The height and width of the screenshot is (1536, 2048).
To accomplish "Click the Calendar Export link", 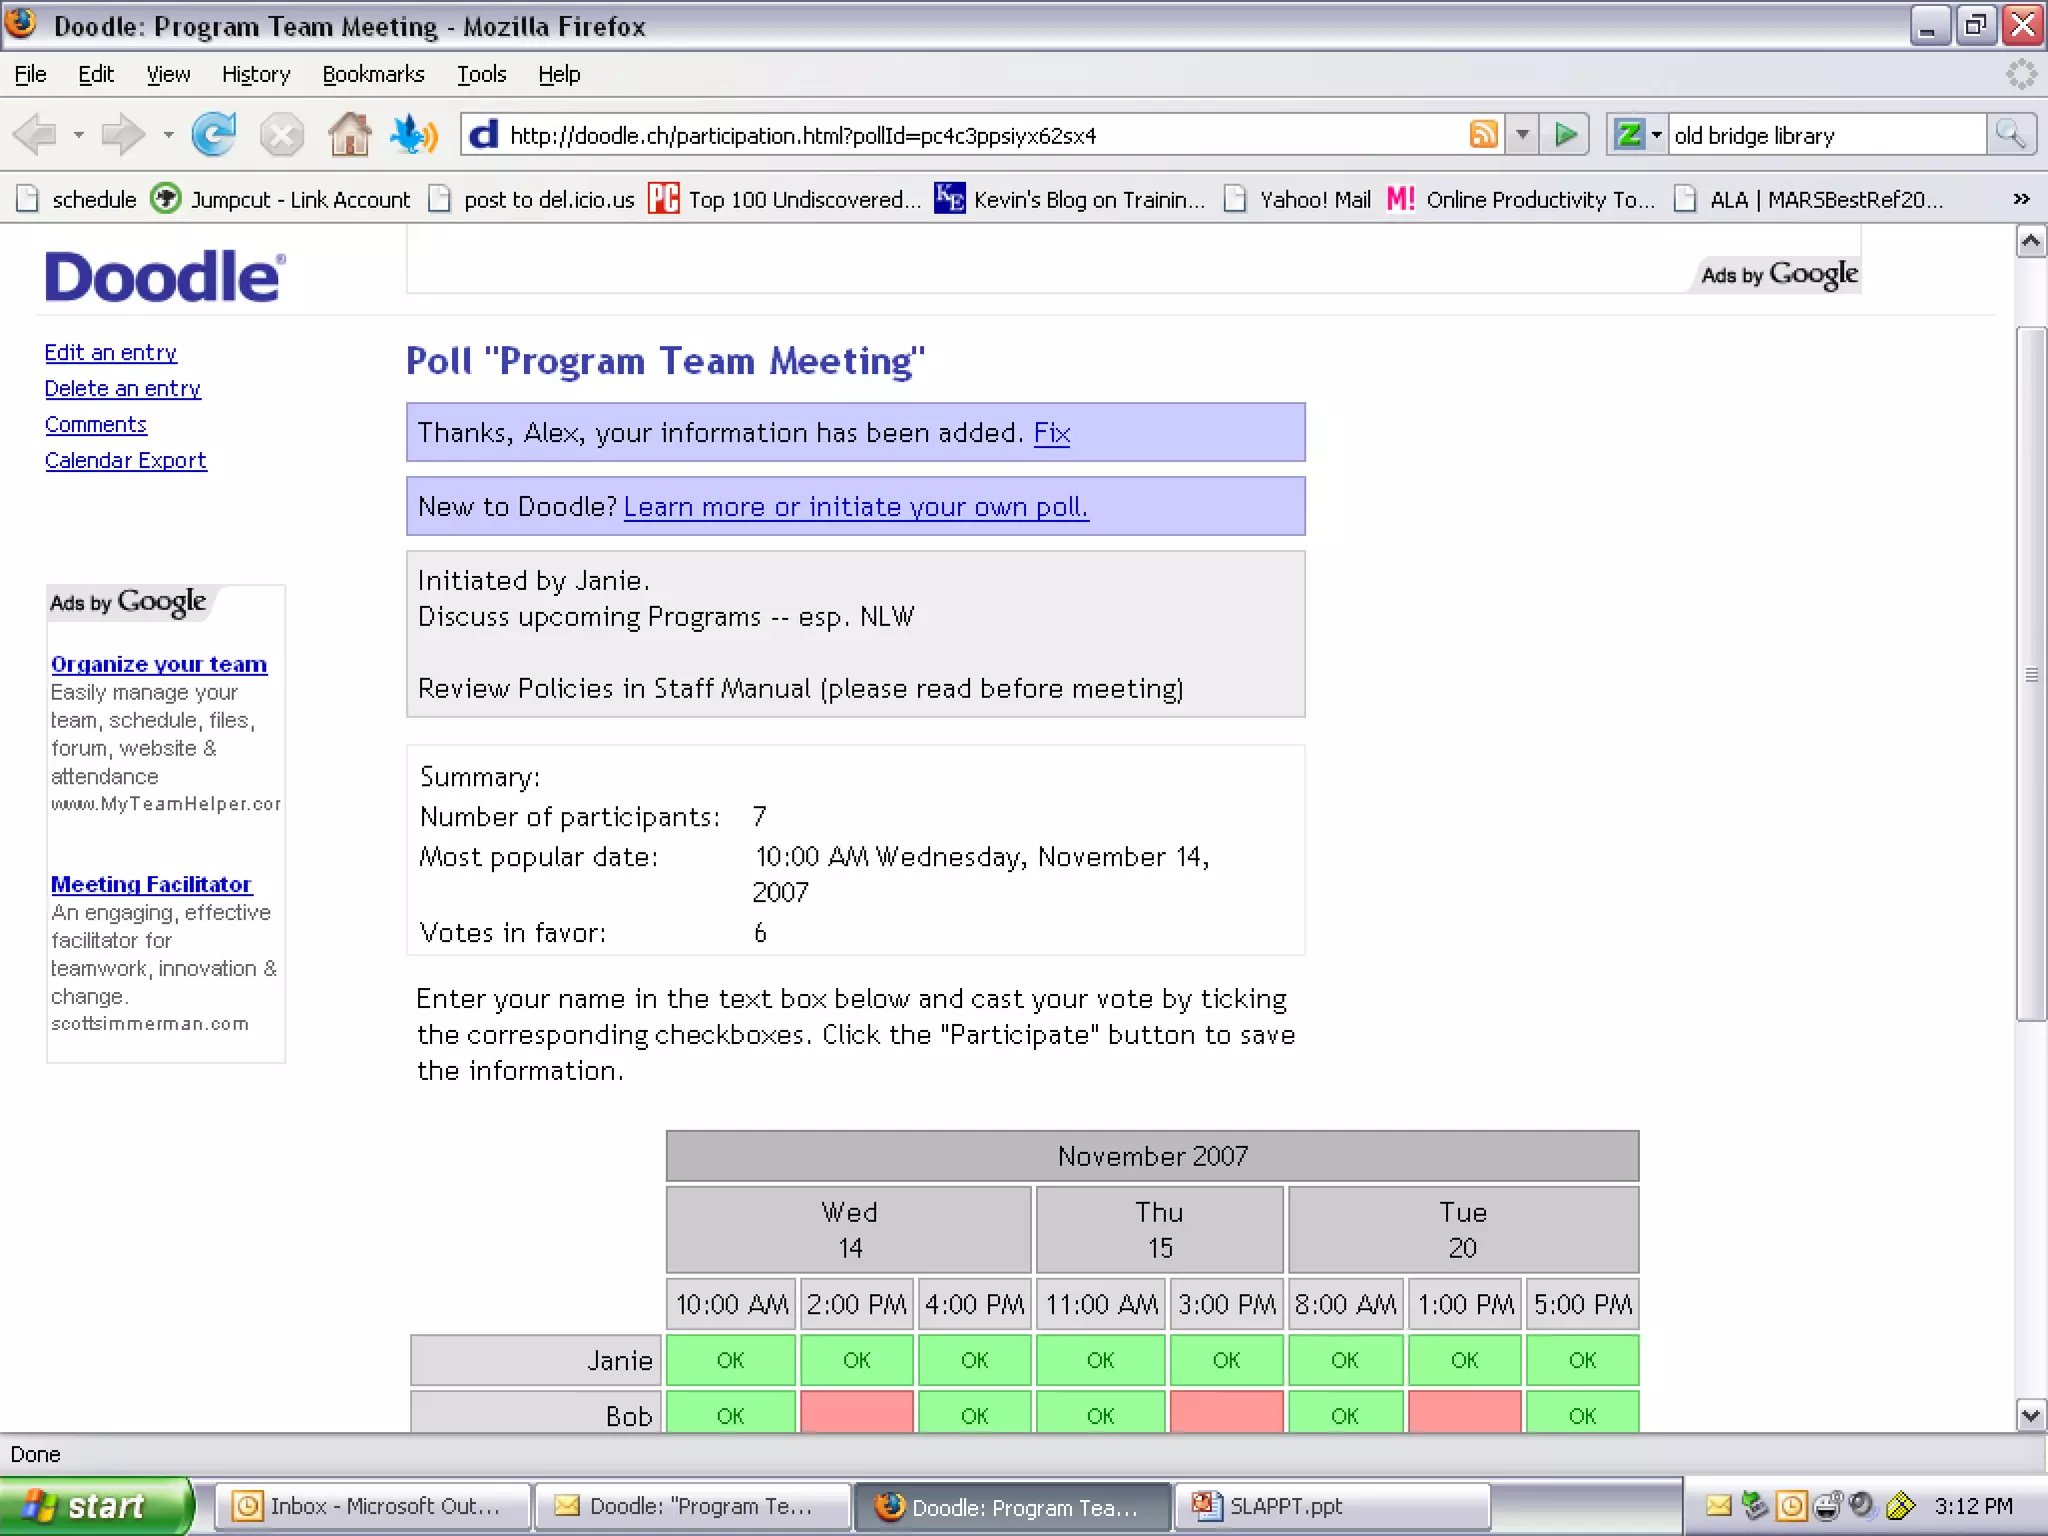I will [x=126, y=460].
